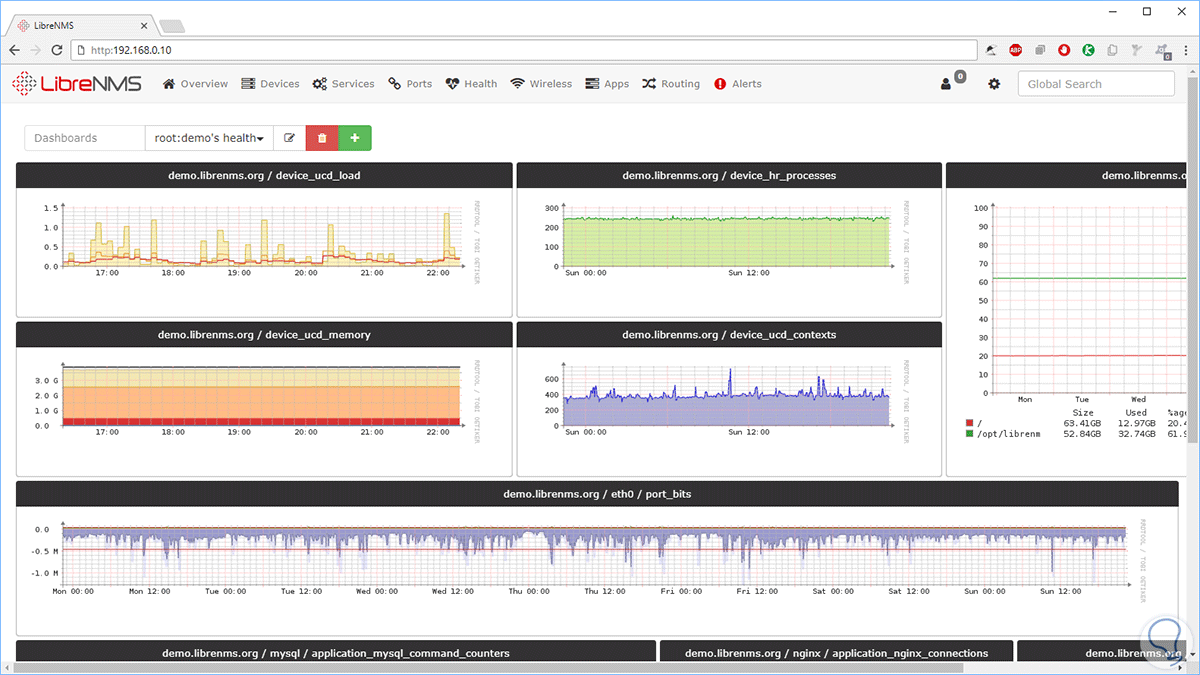Open the Health menu
Image resolution: width=1200 pixels, height=675 pixels.
point(471,84)
